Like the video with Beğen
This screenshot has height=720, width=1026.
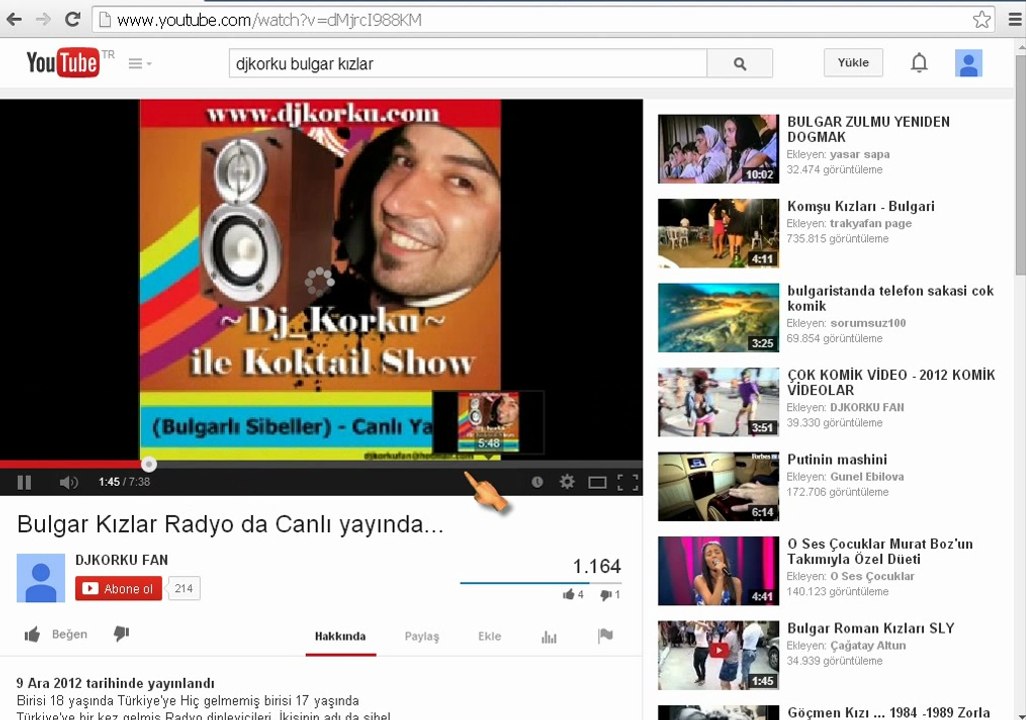coord(56,634)
